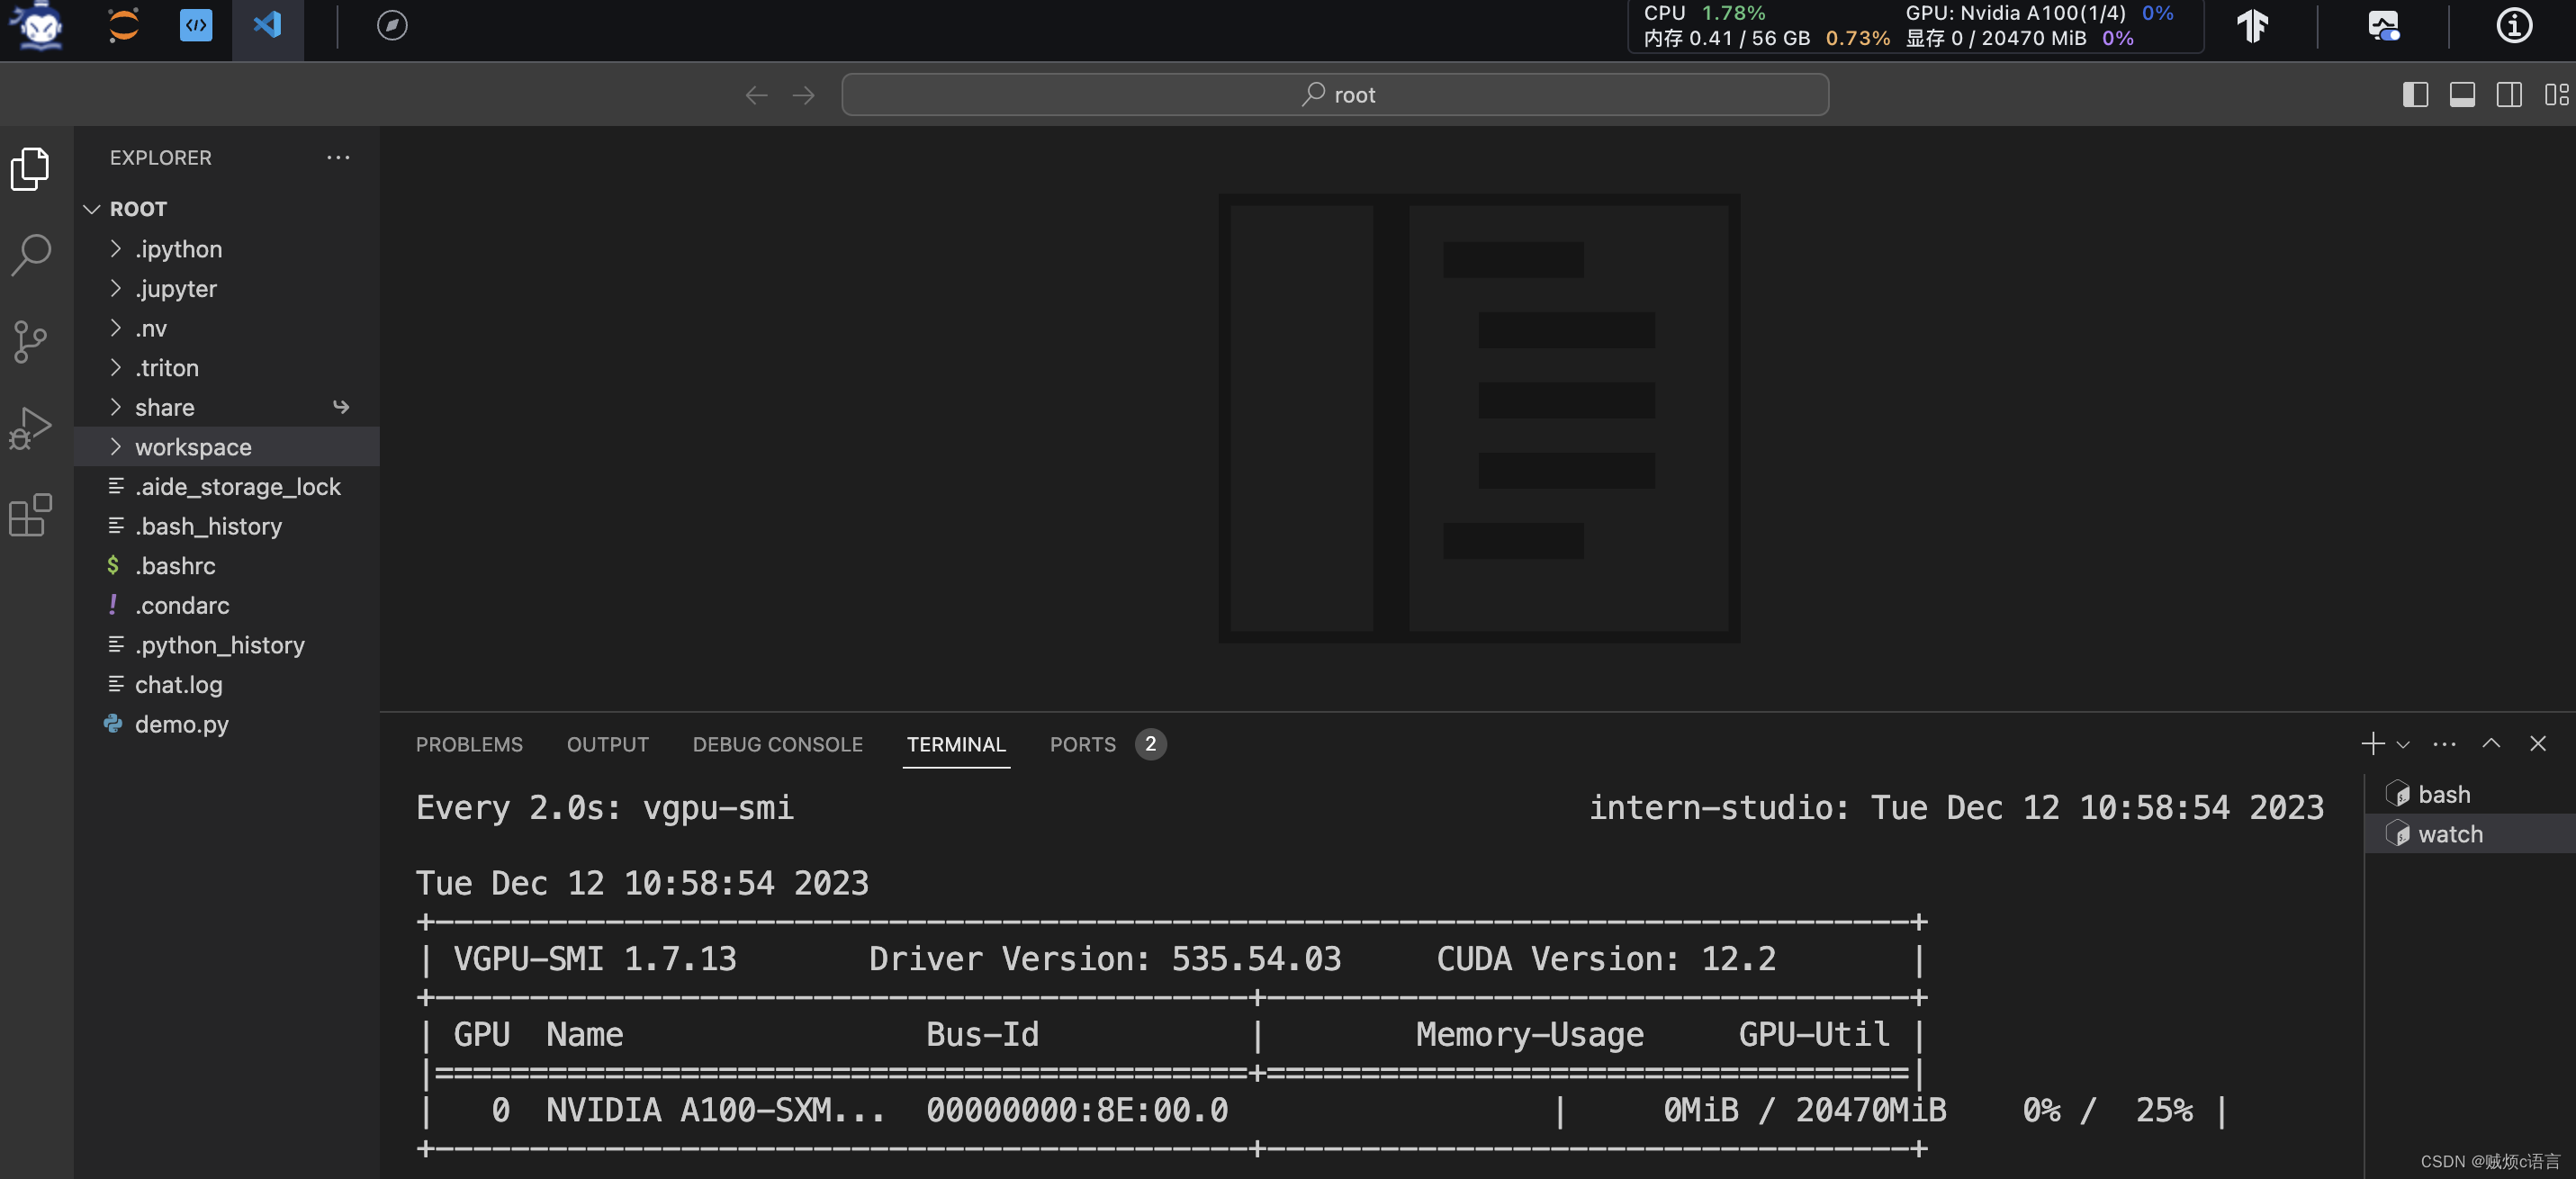The image size is (2576, 1179).
Task: Click the Jupyter icon in top bar
Action: (123, 25)
